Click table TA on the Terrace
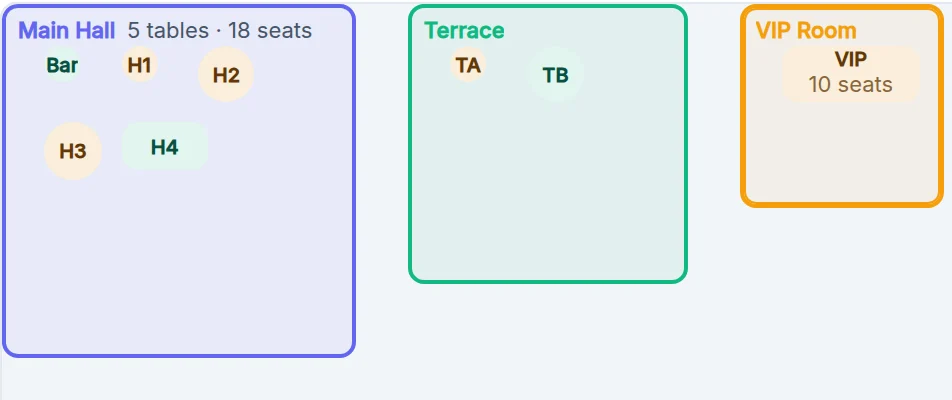The image size is (952, 400). tap(468, 64)
